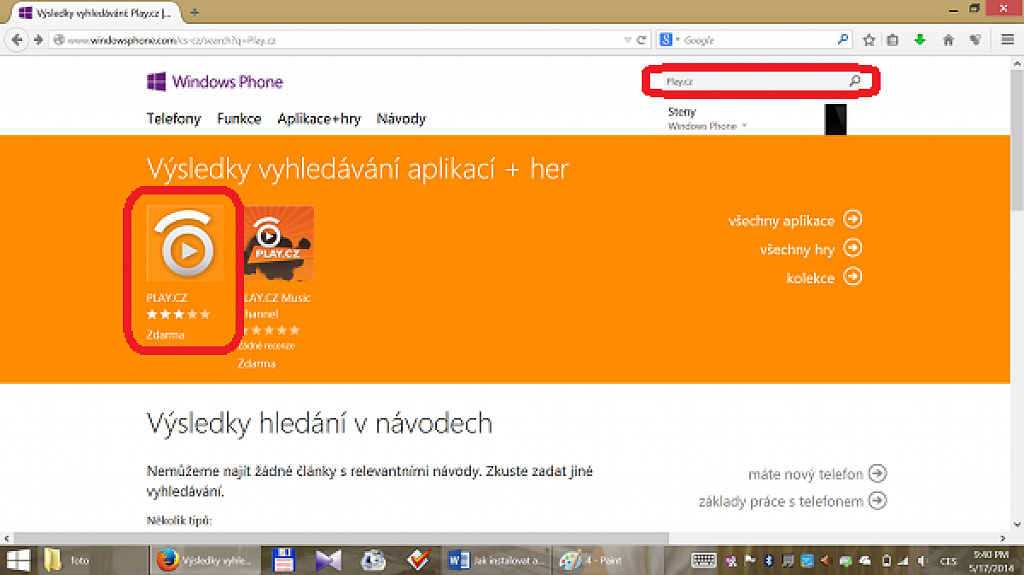Click arrow icon beside máte nový telefon
The height and width of the screenshot is (575, 1024).
tap(878, 473)
